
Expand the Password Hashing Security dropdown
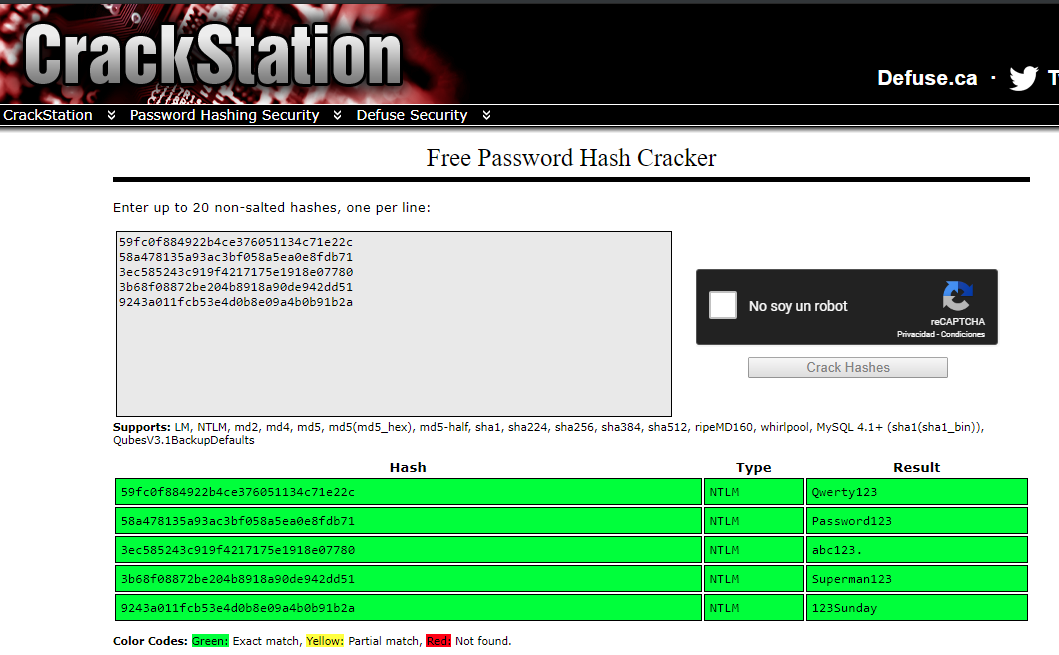(x=337, y=115)
